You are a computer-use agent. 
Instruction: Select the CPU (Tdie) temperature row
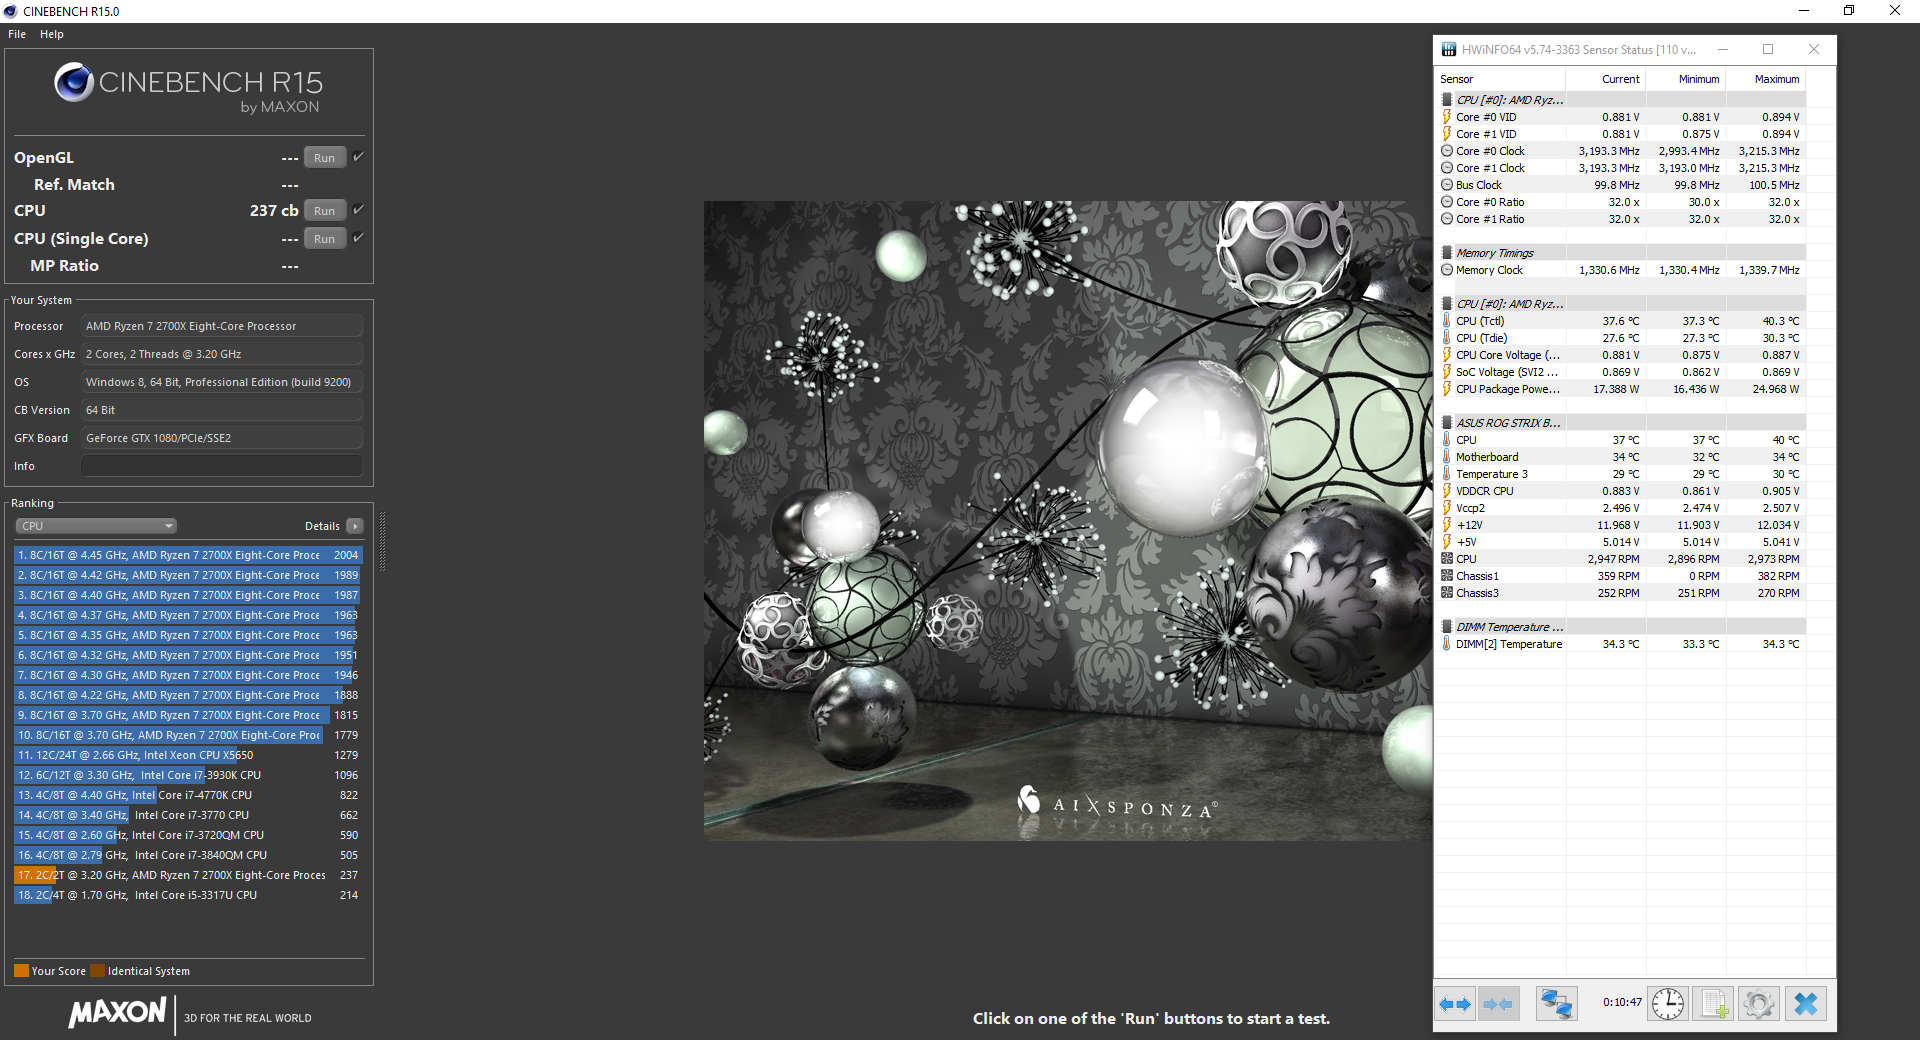click(x=1621, y=338)
